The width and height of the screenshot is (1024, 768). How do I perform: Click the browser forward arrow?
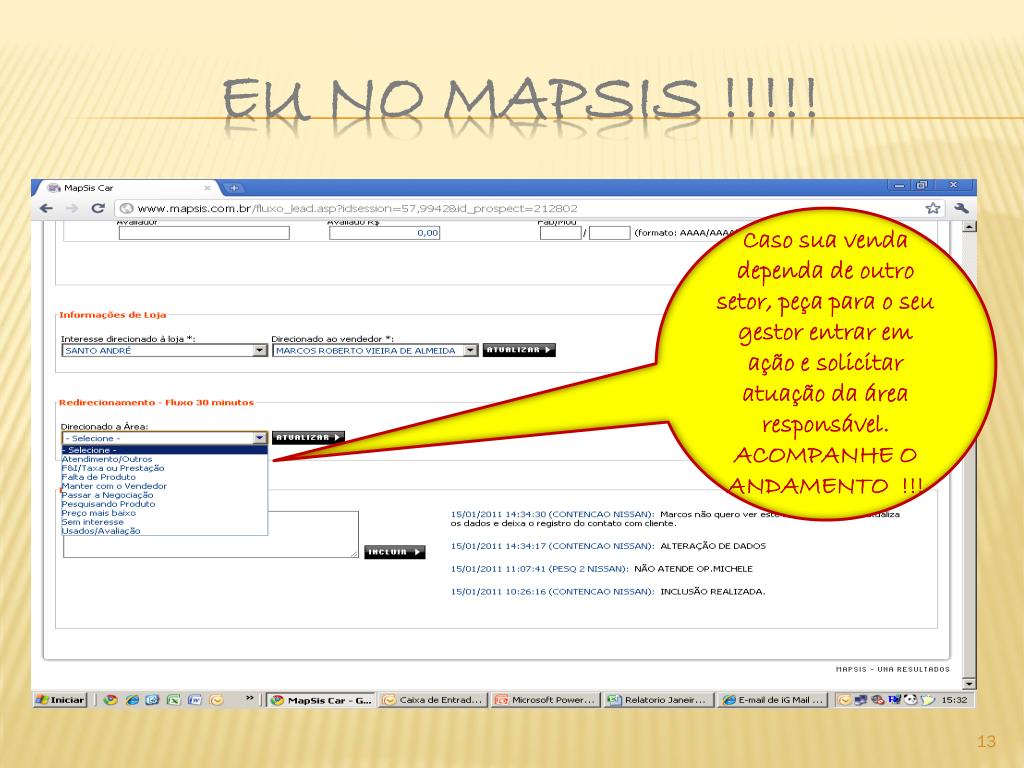point(72,208)
